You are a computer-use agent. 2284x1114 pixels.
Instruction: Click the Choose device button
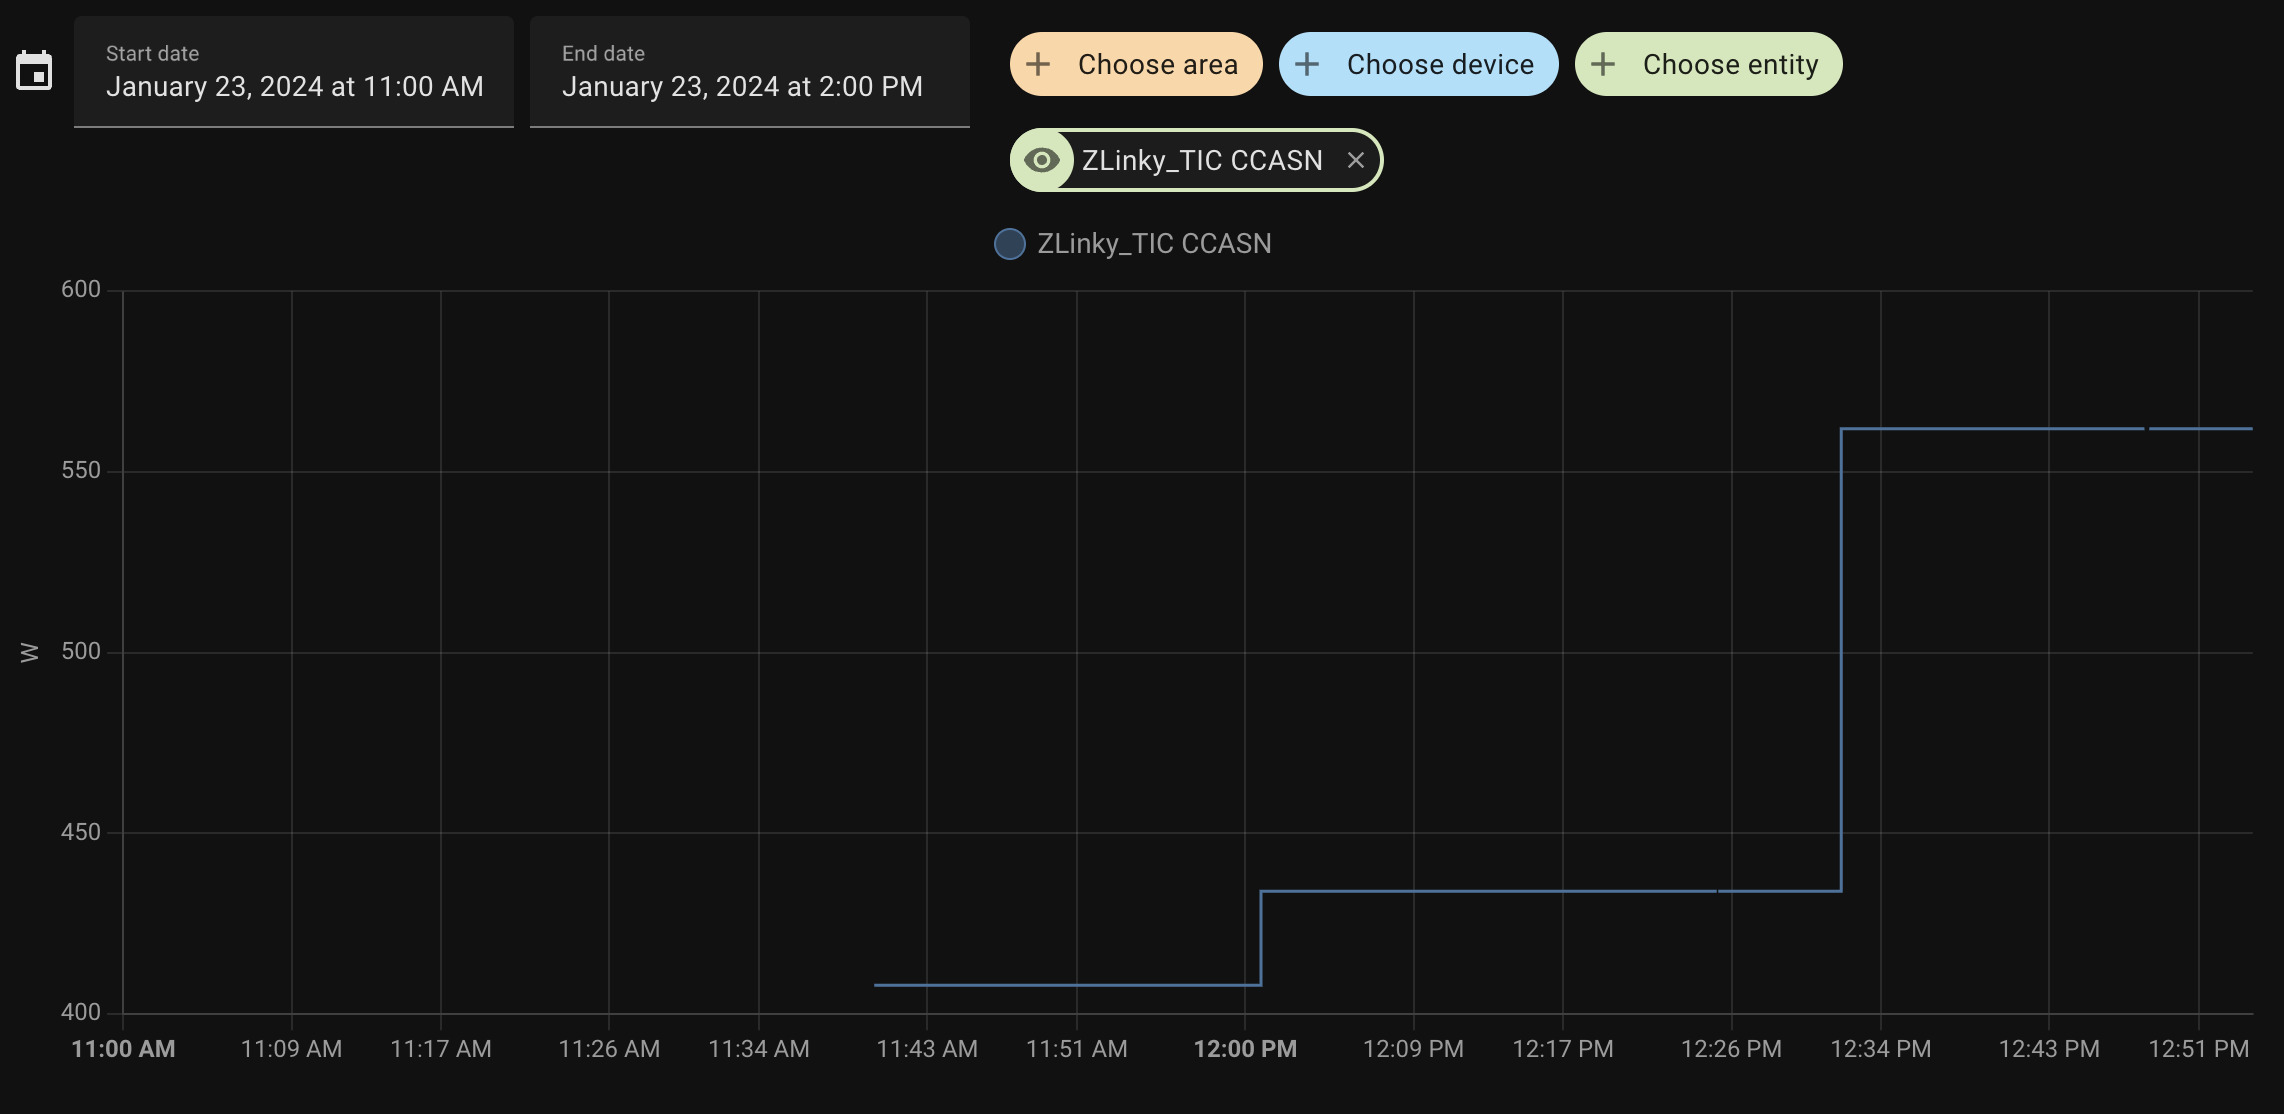(x=1419, y=64)
